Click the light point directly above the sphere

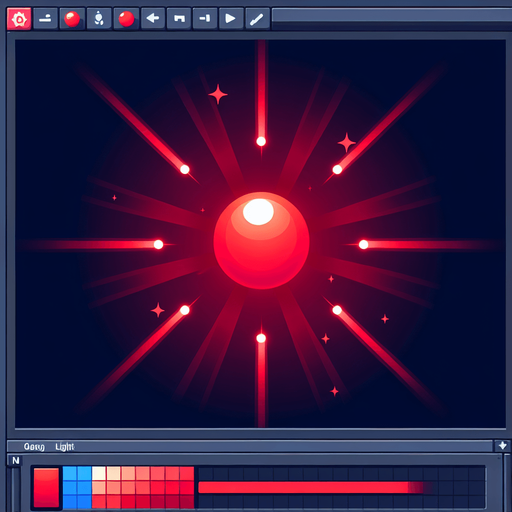261,141
